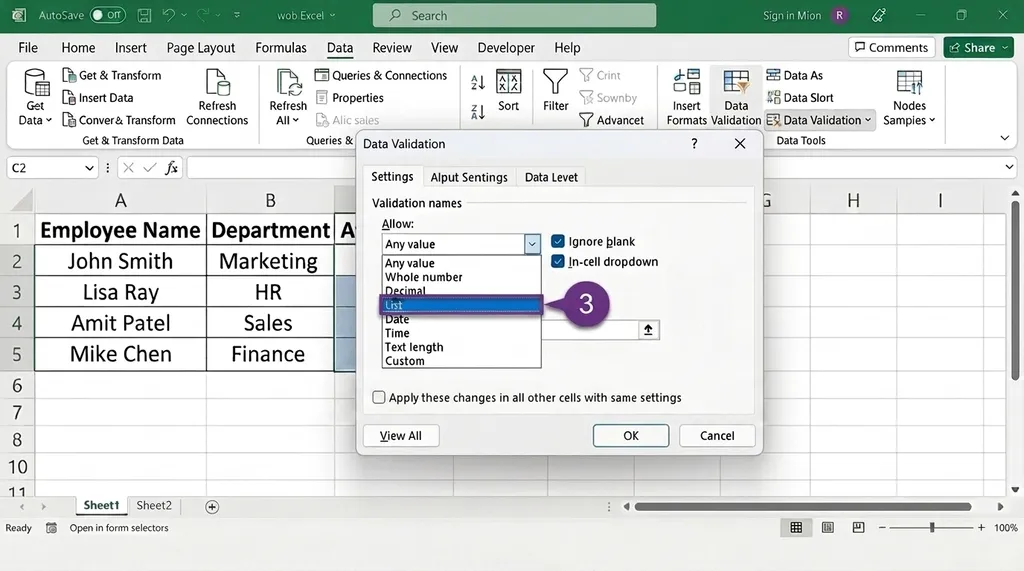Open the Formulas ribbon tab

point(281,48)
